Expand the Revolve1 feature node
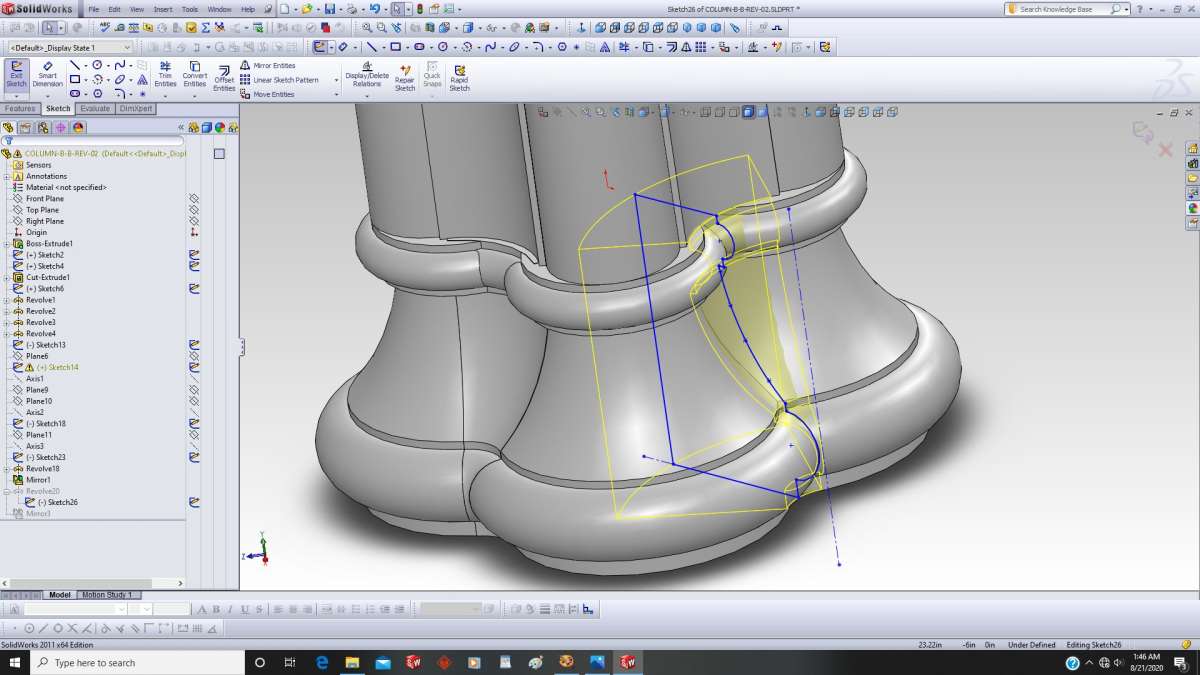This screenshot has height=675, width=1200. [x=6, y=300]
